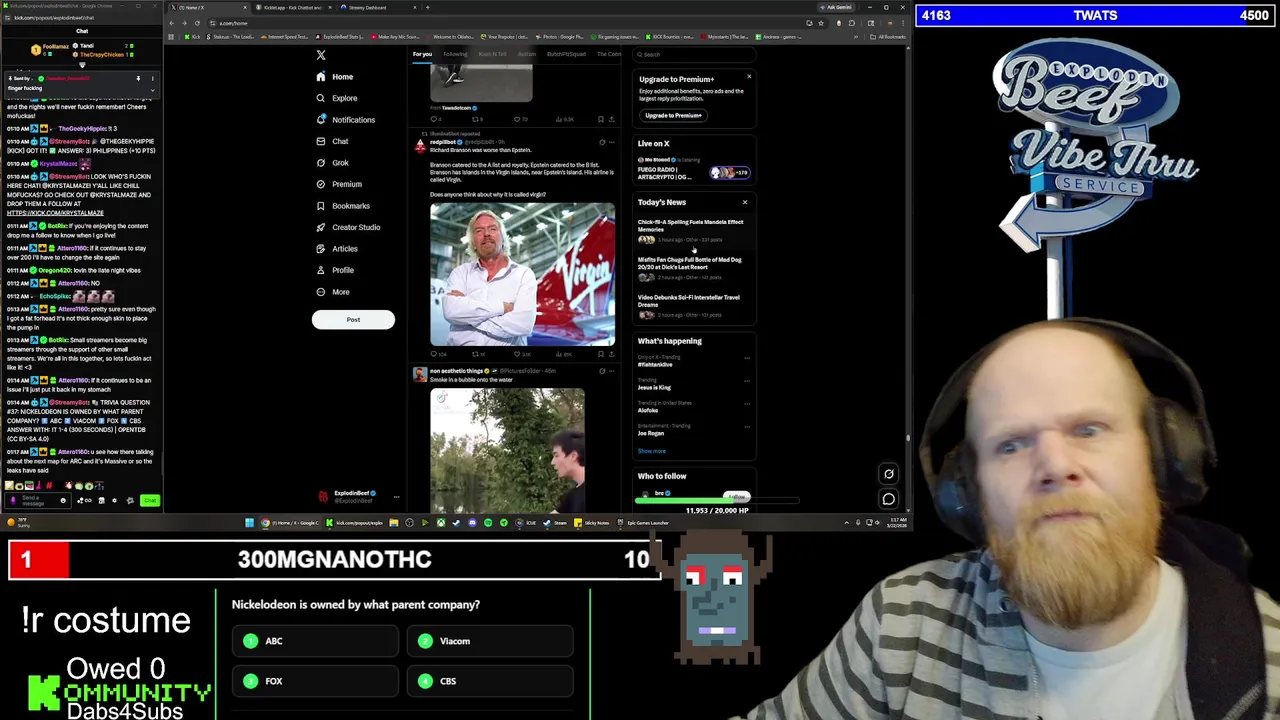Select the Viacom trivia answer
Screen dimensions: 1280x720
pos(490,641)
